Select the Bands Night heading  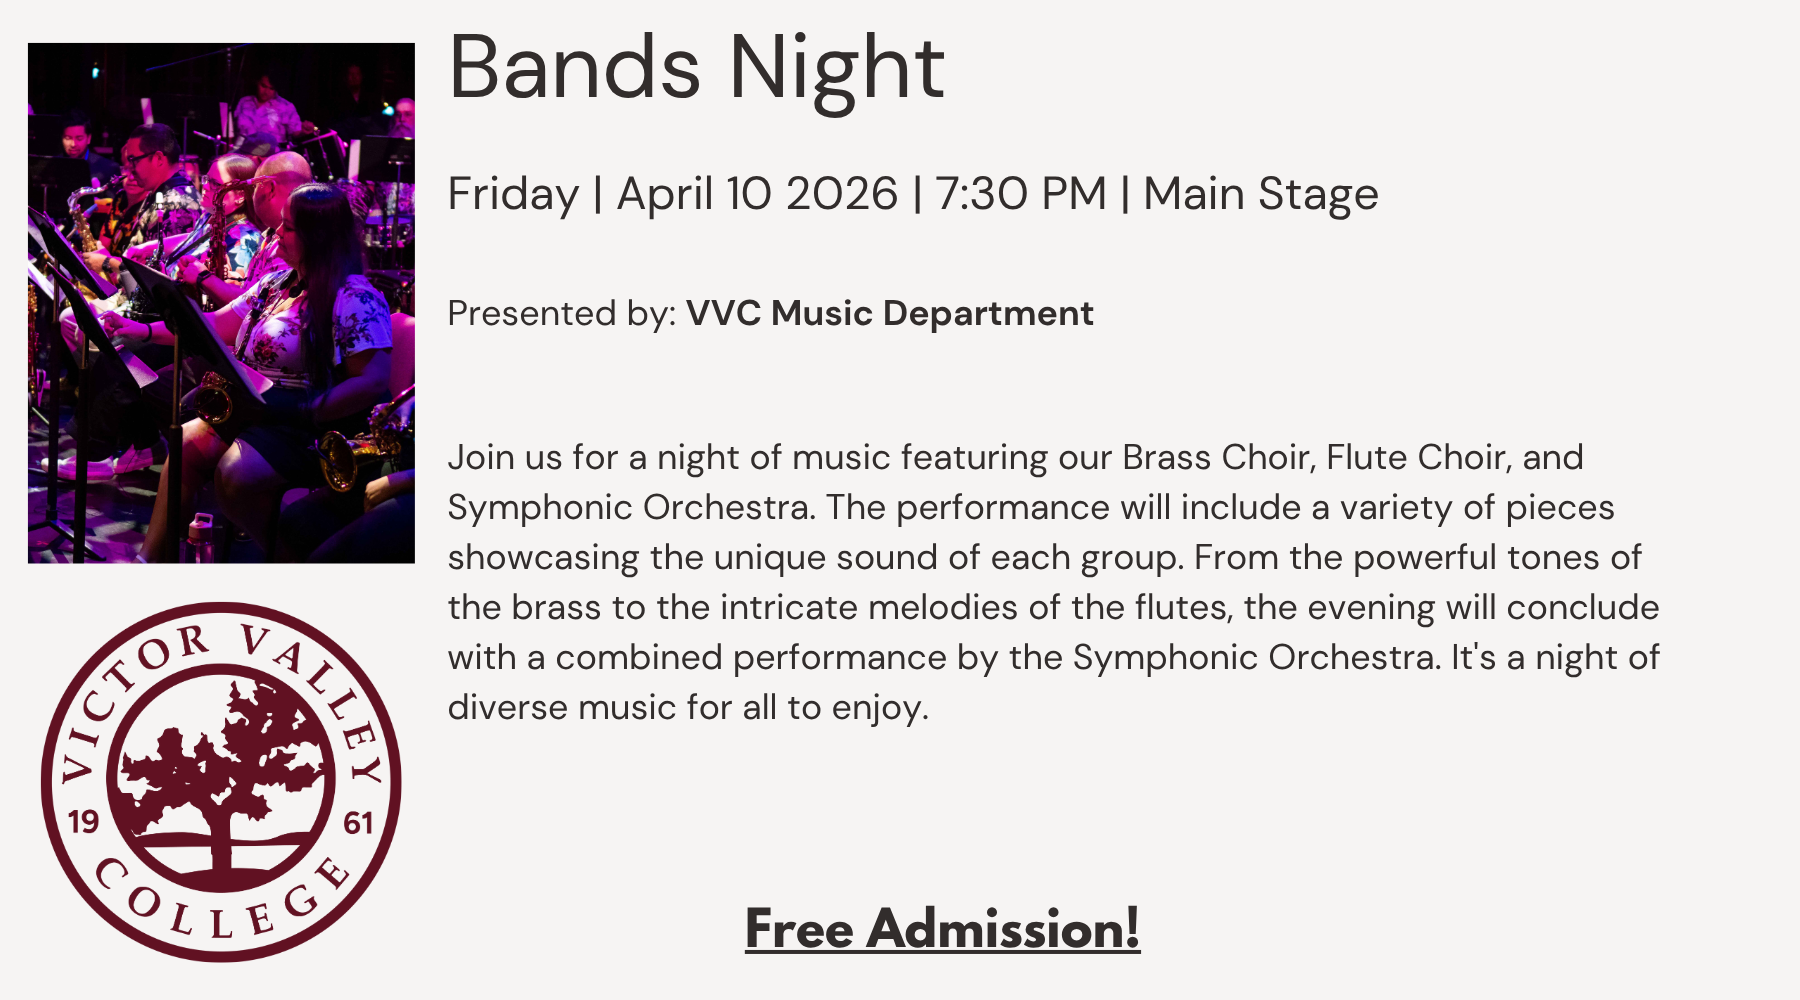[x=696, y=68]
